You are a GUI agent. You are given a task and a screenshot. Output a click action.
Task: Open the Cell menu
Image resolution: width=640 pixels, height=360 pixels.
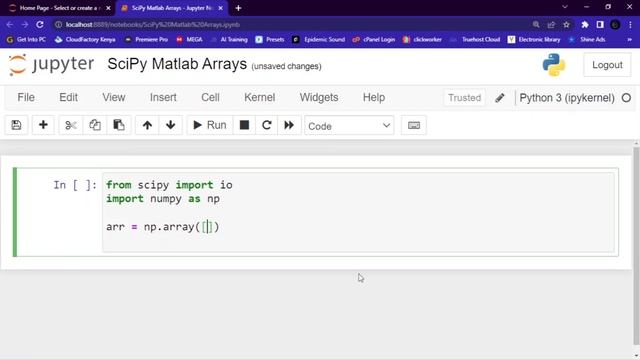[x=211, y=98]
